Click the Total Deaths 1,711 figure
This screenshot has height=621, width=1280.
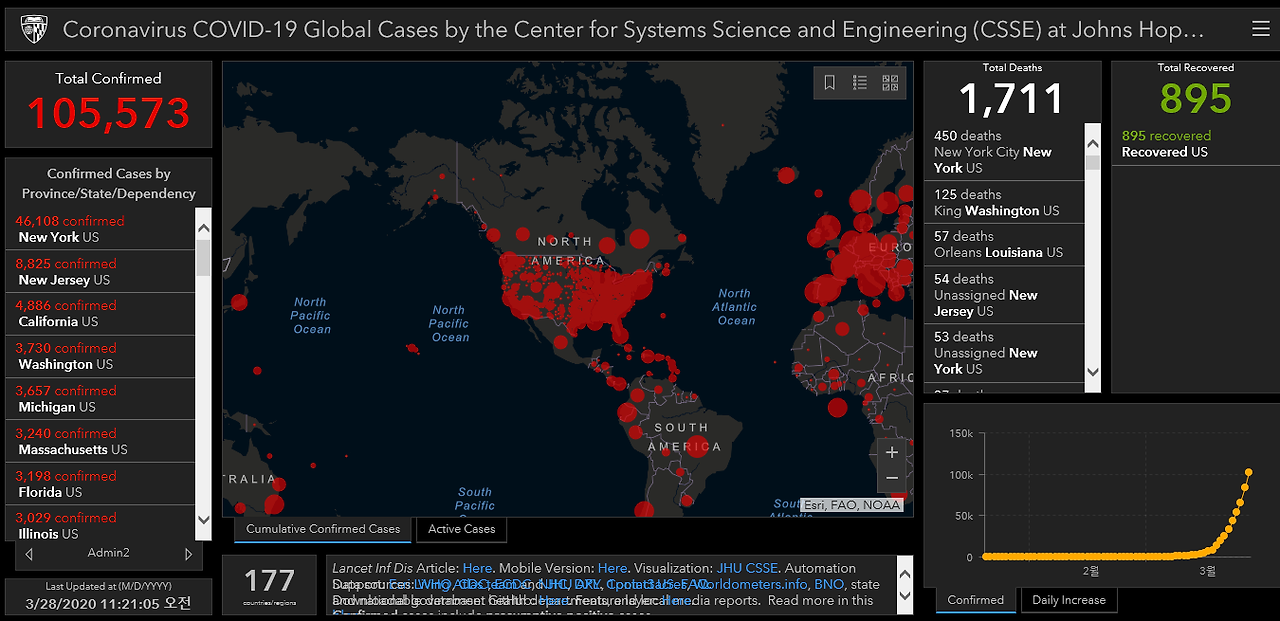pos(1012,98)
